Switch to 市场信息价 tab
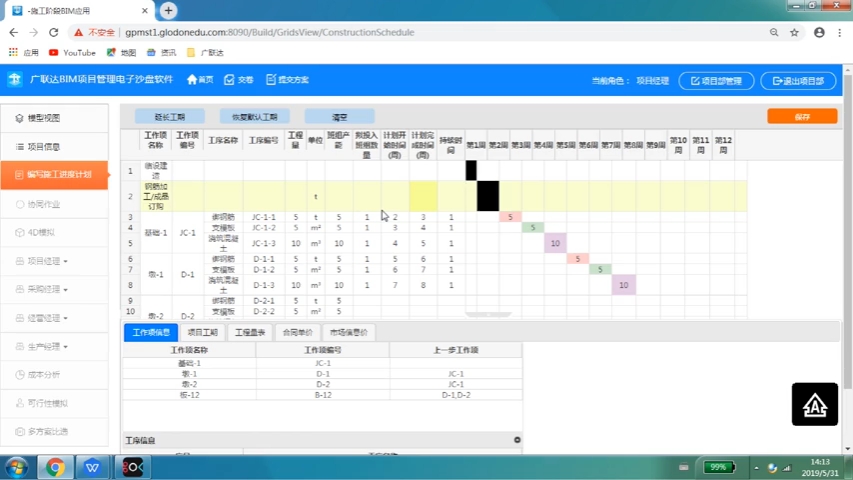The width and height of the screenshot is (853, 480). 349,332
